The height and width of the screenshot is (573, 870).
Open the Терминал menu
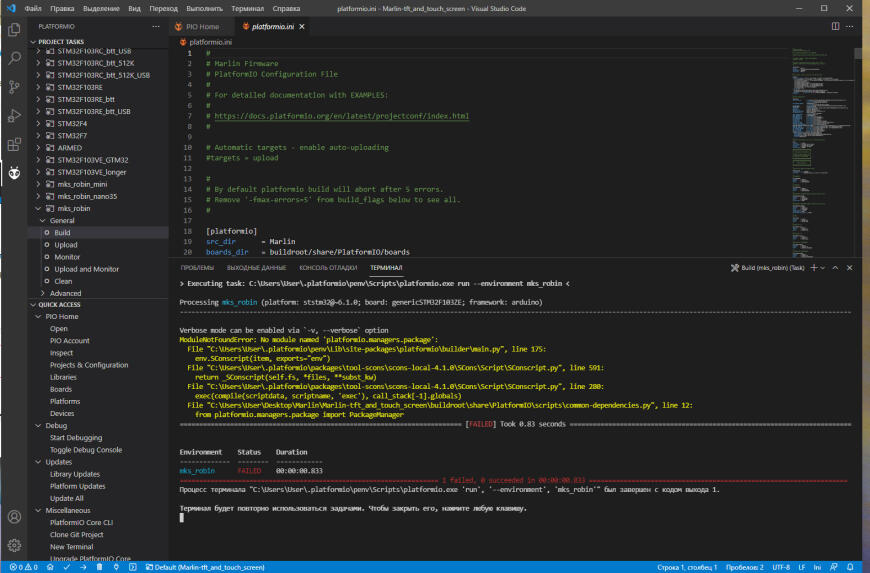tap(247, 8)
